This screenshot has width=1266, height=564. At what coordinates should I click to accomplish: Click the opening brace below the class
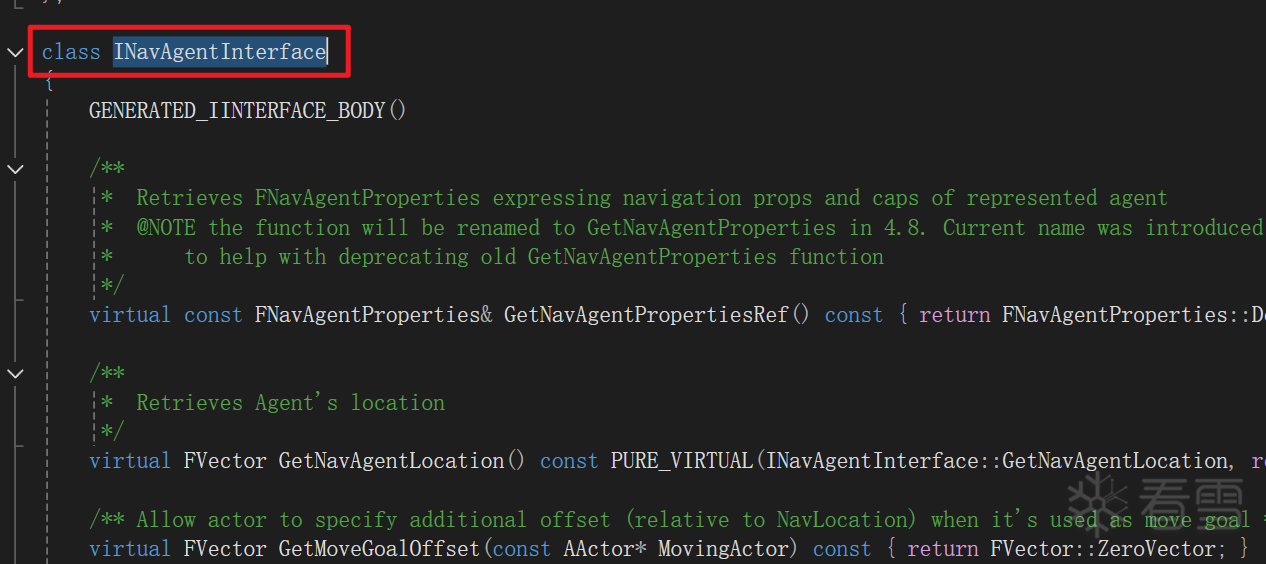(49, 83)
